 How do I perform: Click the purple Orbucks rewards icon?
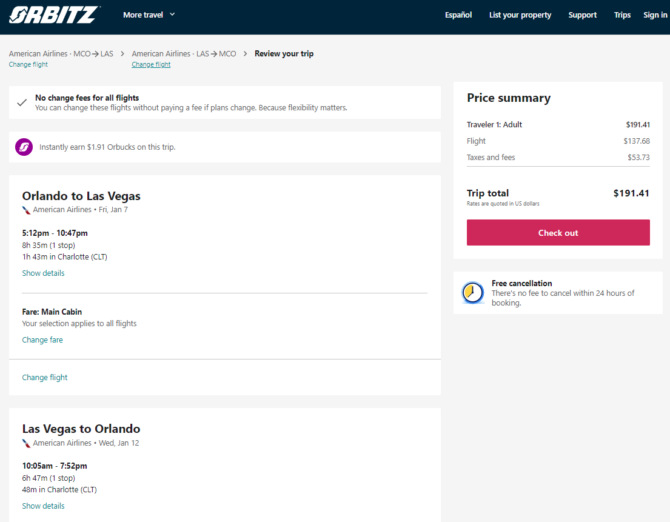click(24, 147)
